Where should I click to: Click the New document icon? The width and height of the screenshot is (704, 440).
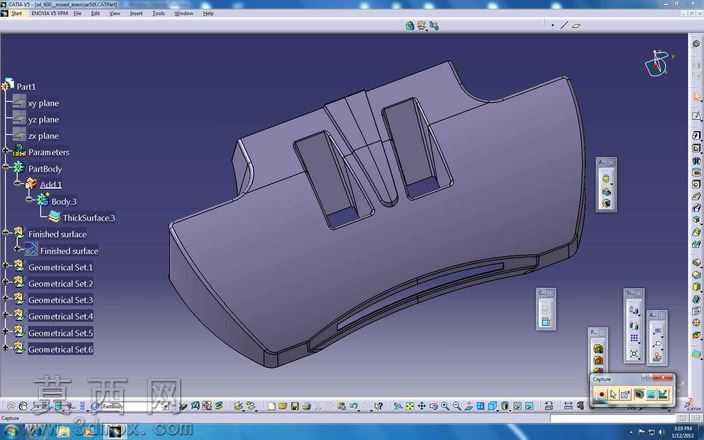click(x=271, y=406)
